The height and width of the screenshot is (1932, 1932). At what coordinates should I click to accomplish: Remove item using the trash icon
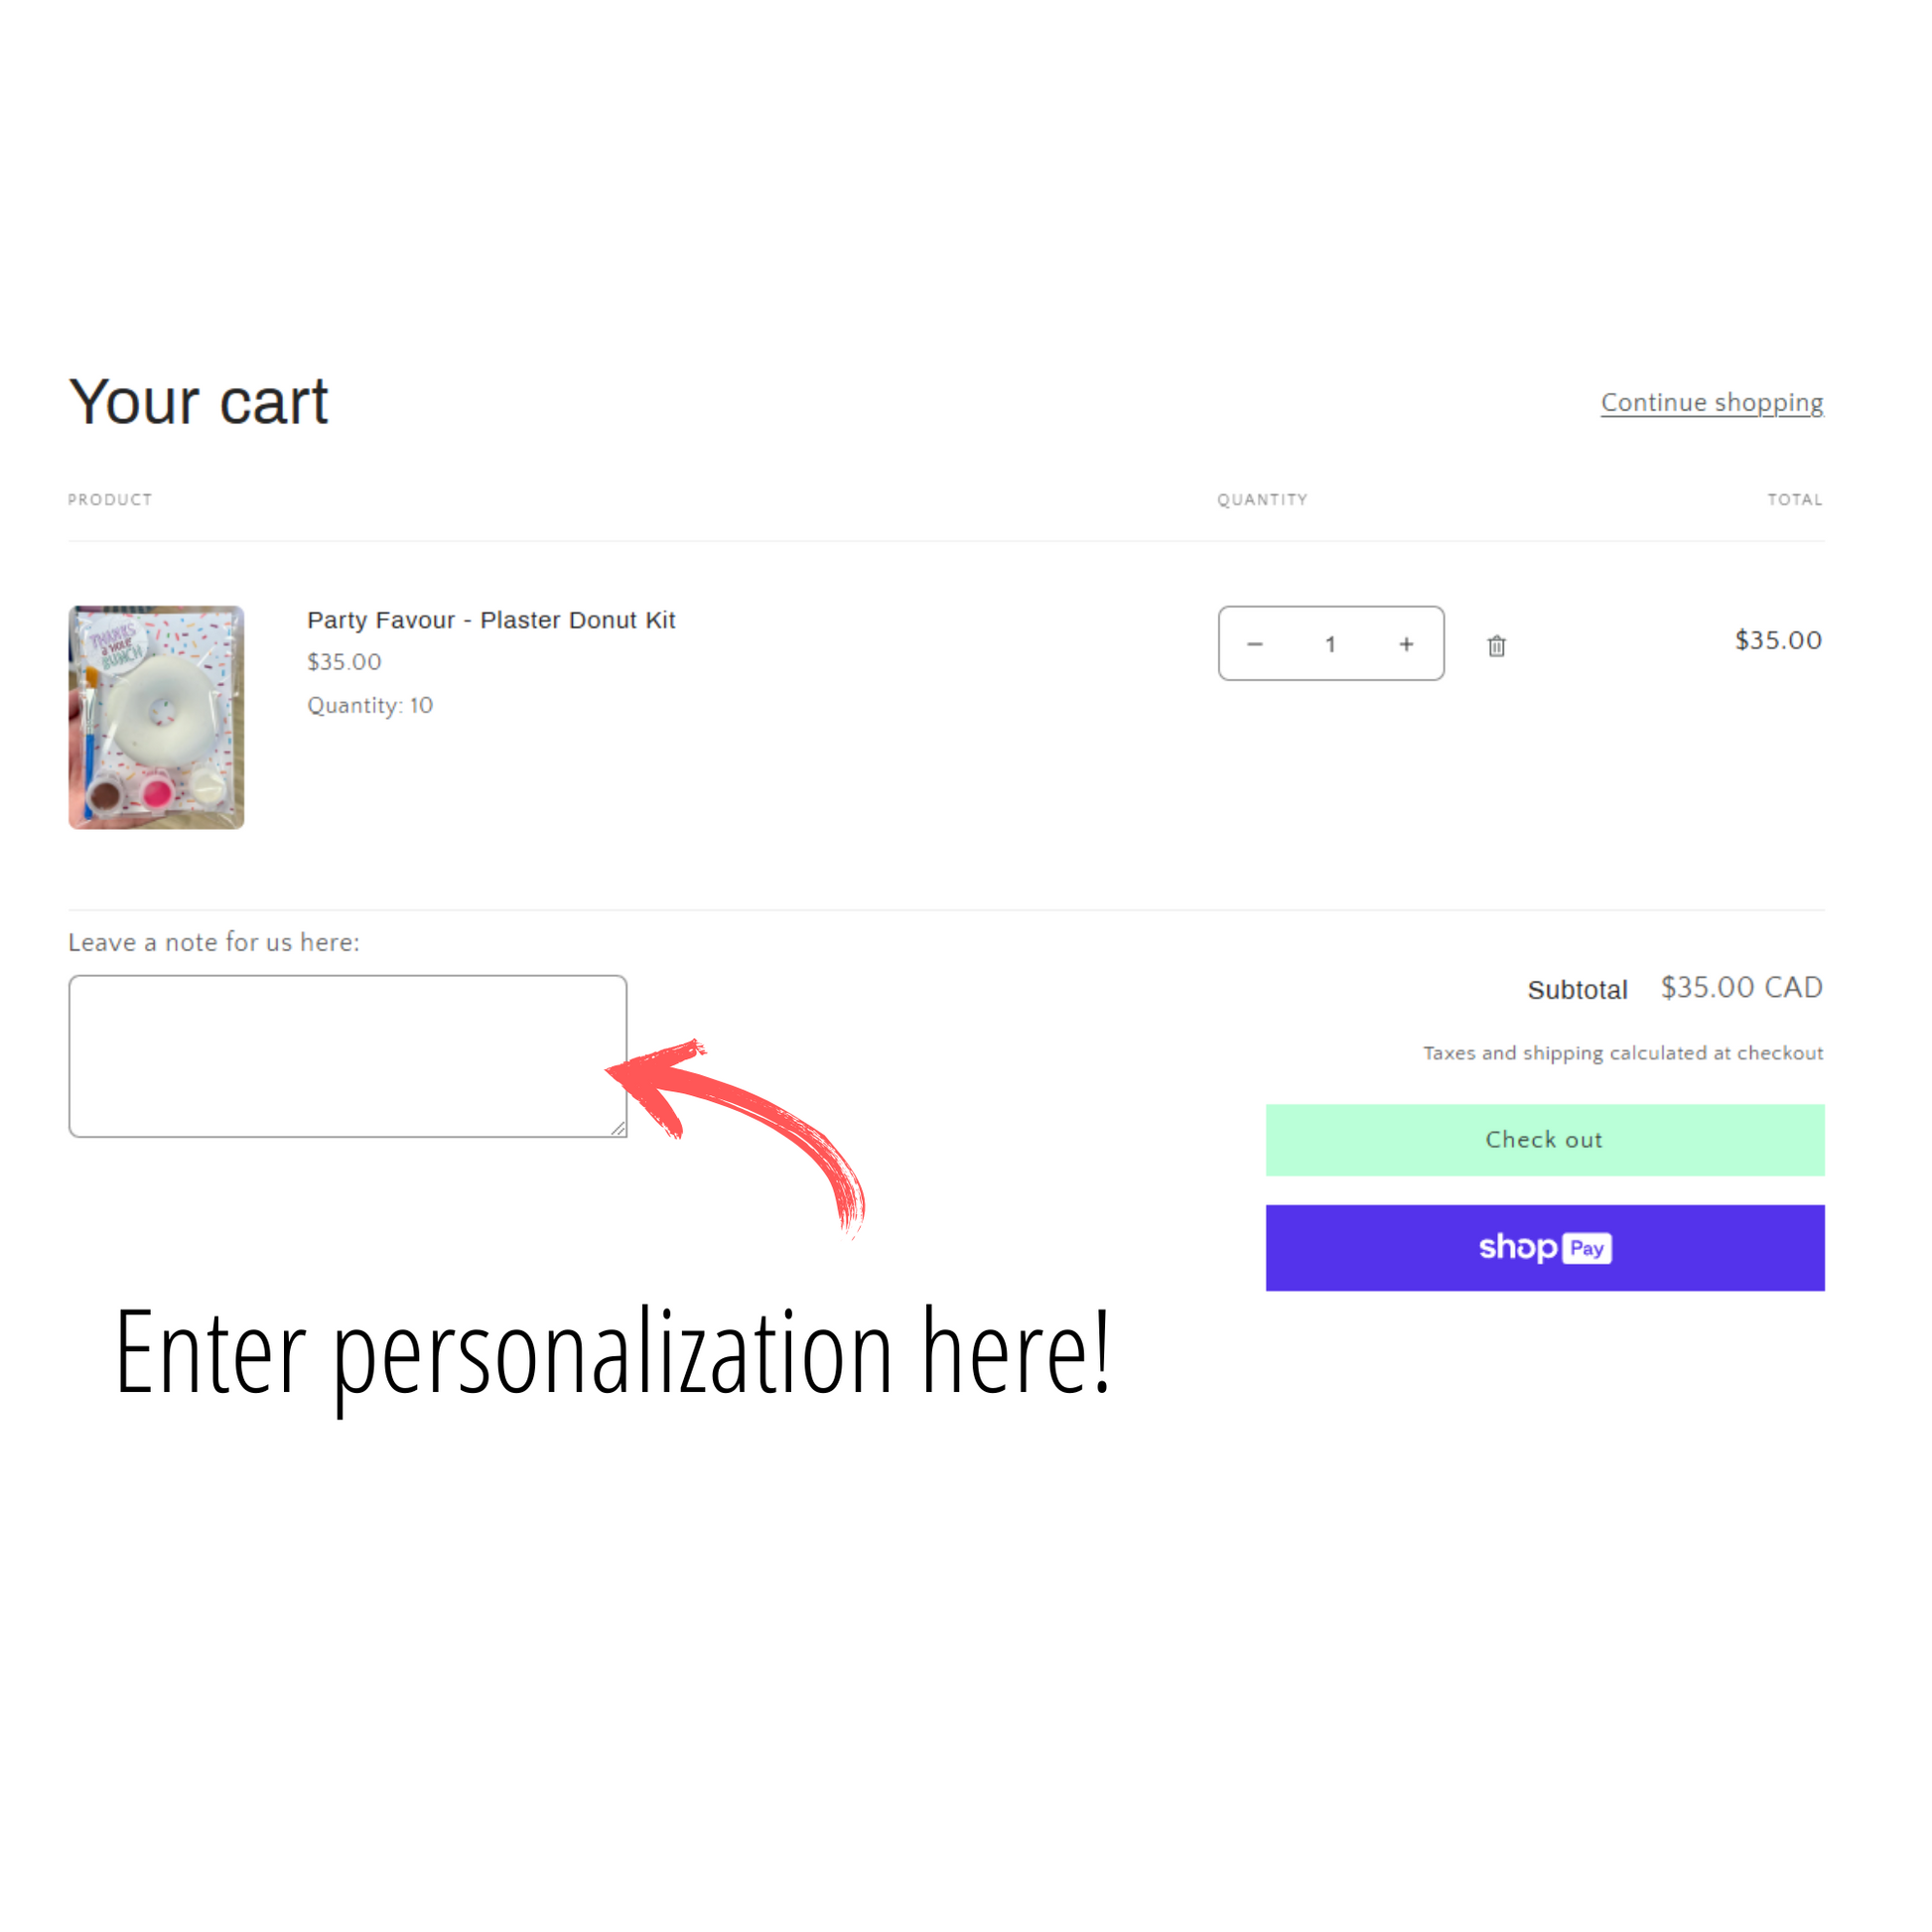tap(1496, 646)
